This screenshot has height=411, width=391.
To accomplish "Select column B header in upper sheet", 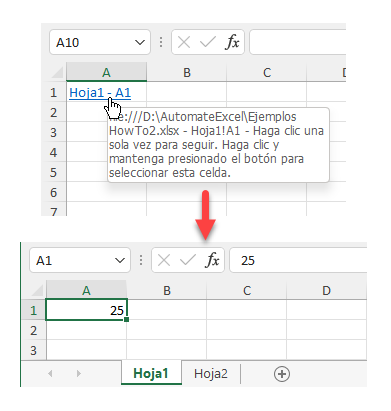I will point(187,72).
